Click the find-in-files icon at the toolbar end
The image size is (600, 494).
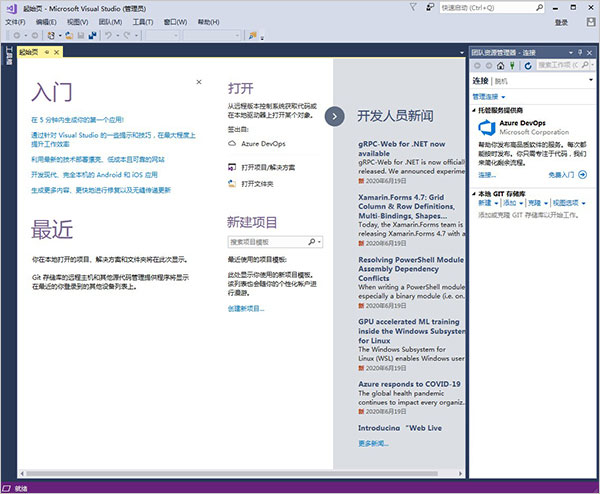(253, 36)
